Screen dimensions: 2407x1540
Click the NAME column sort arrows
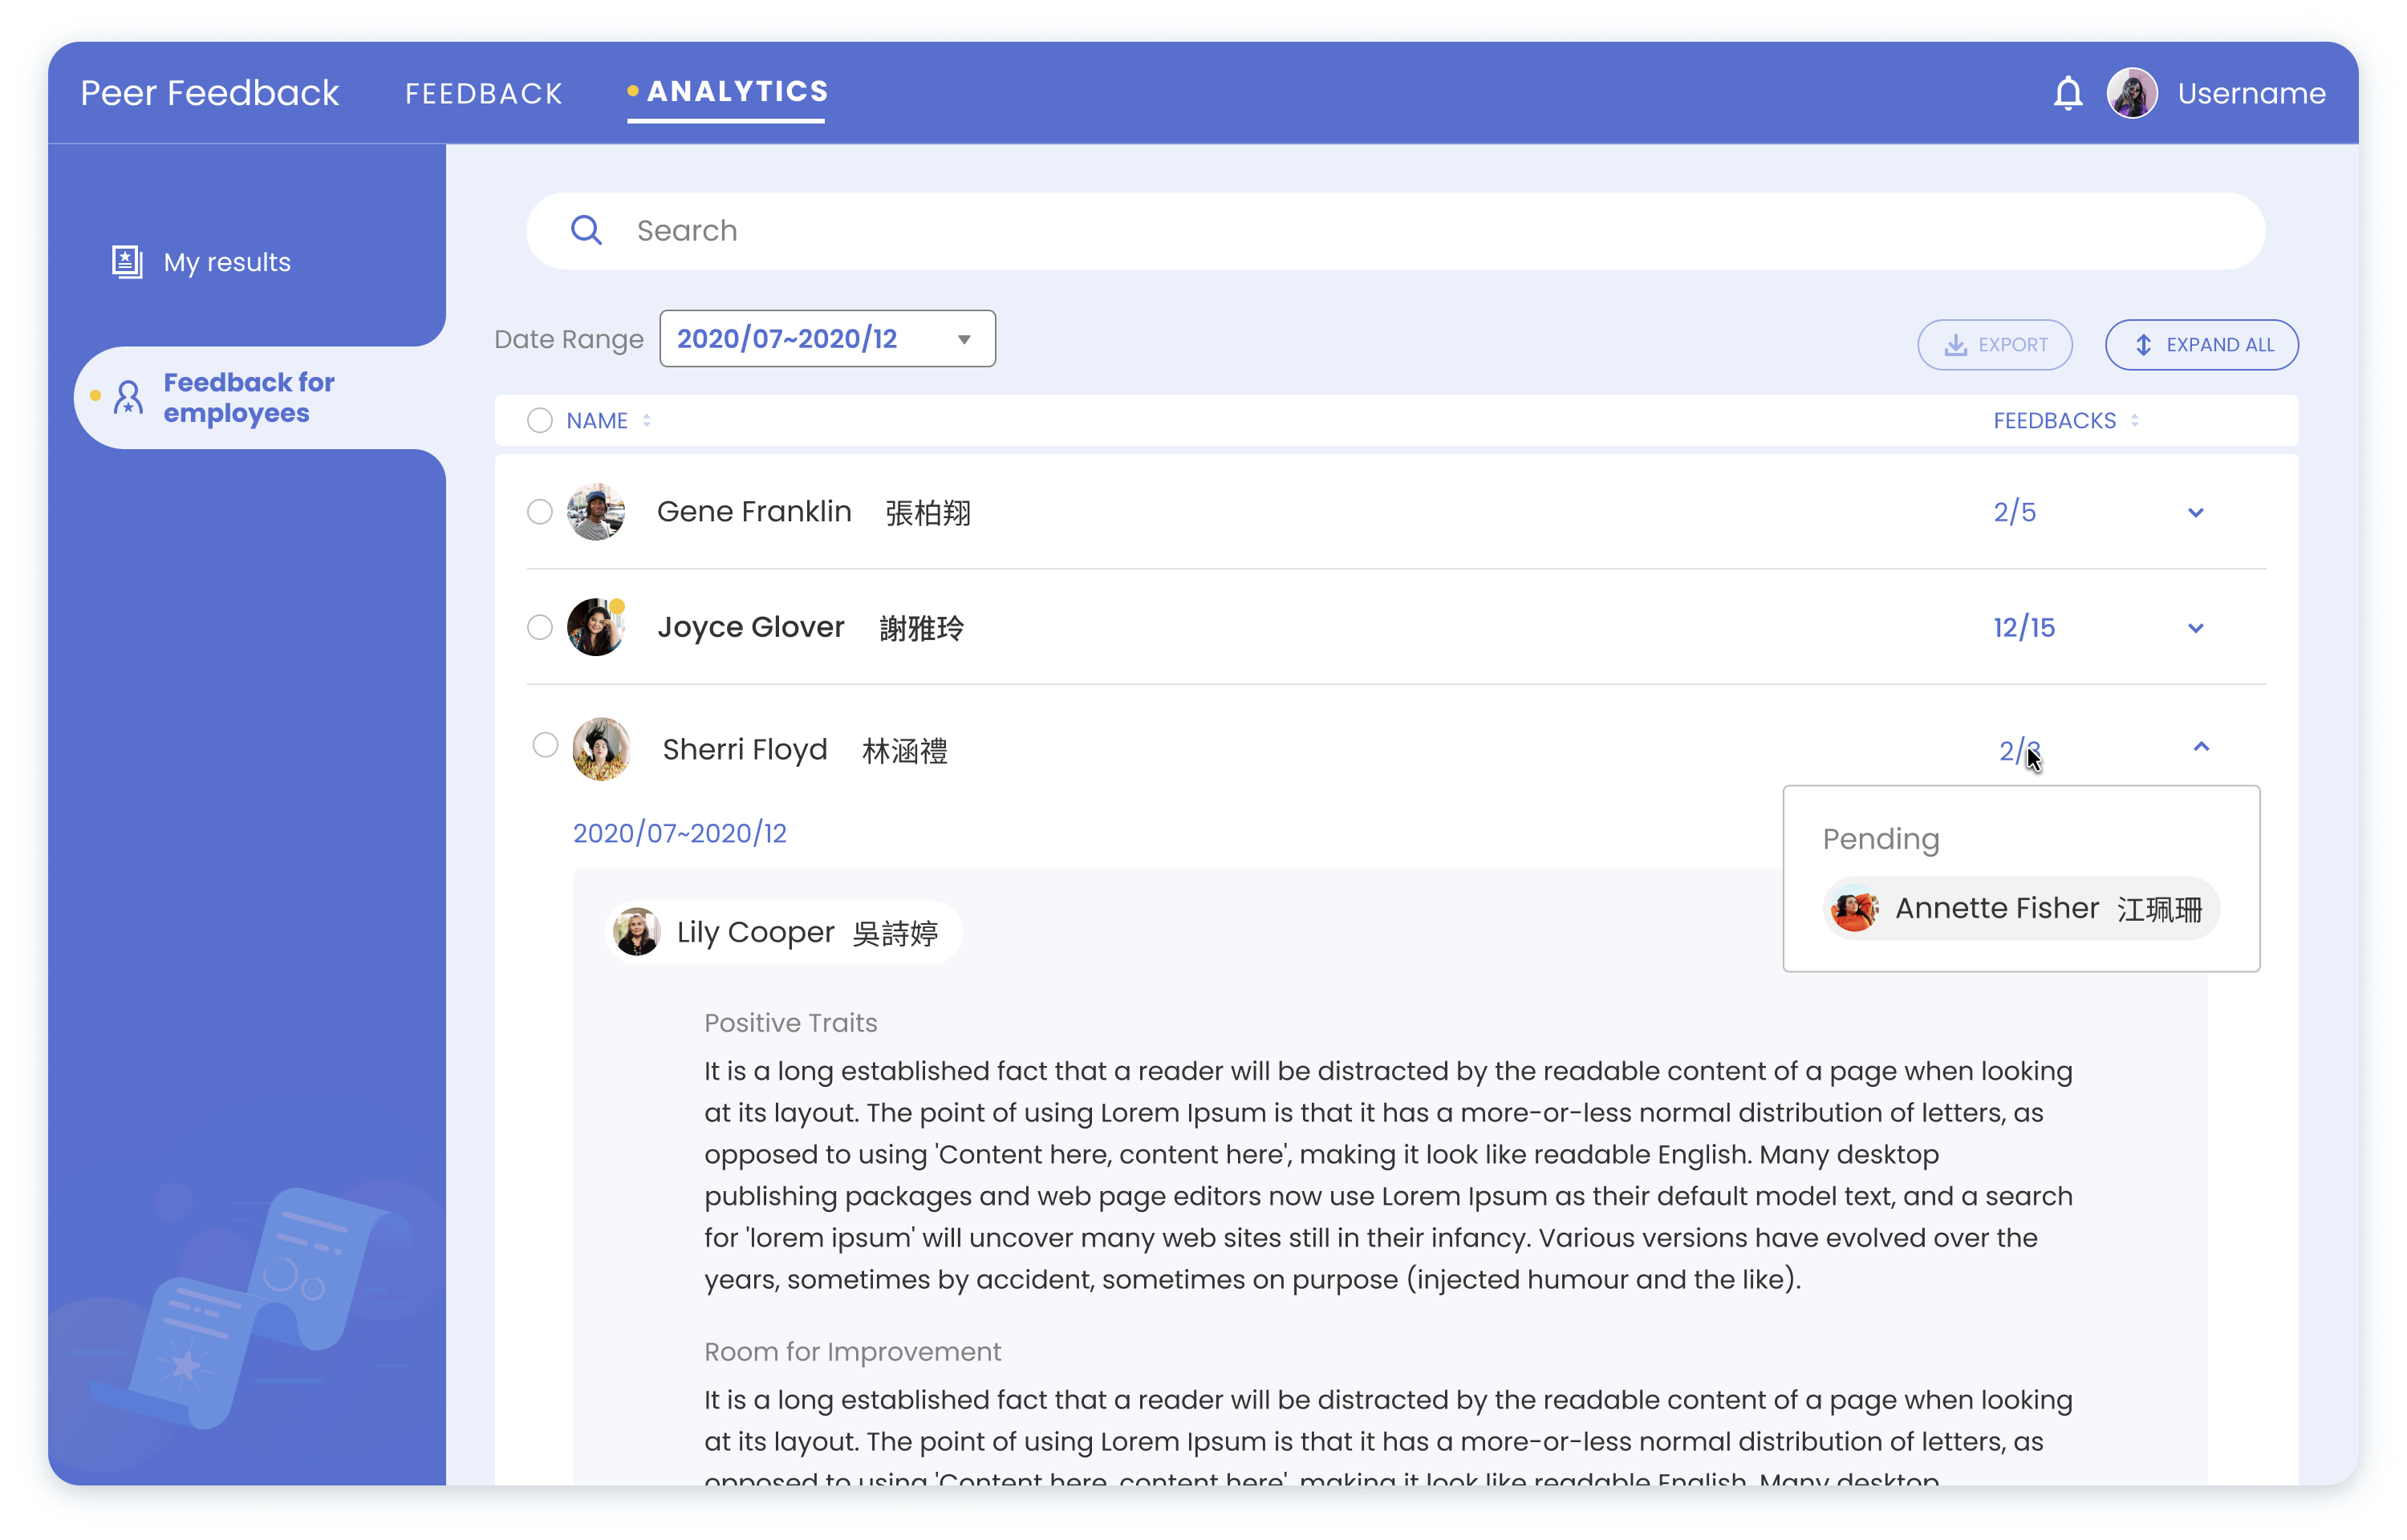[x=647, y=421]
